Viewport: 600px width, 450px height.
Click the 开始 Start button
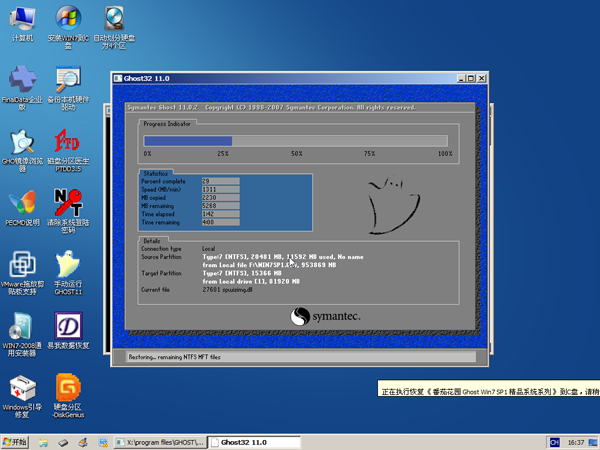16,442
